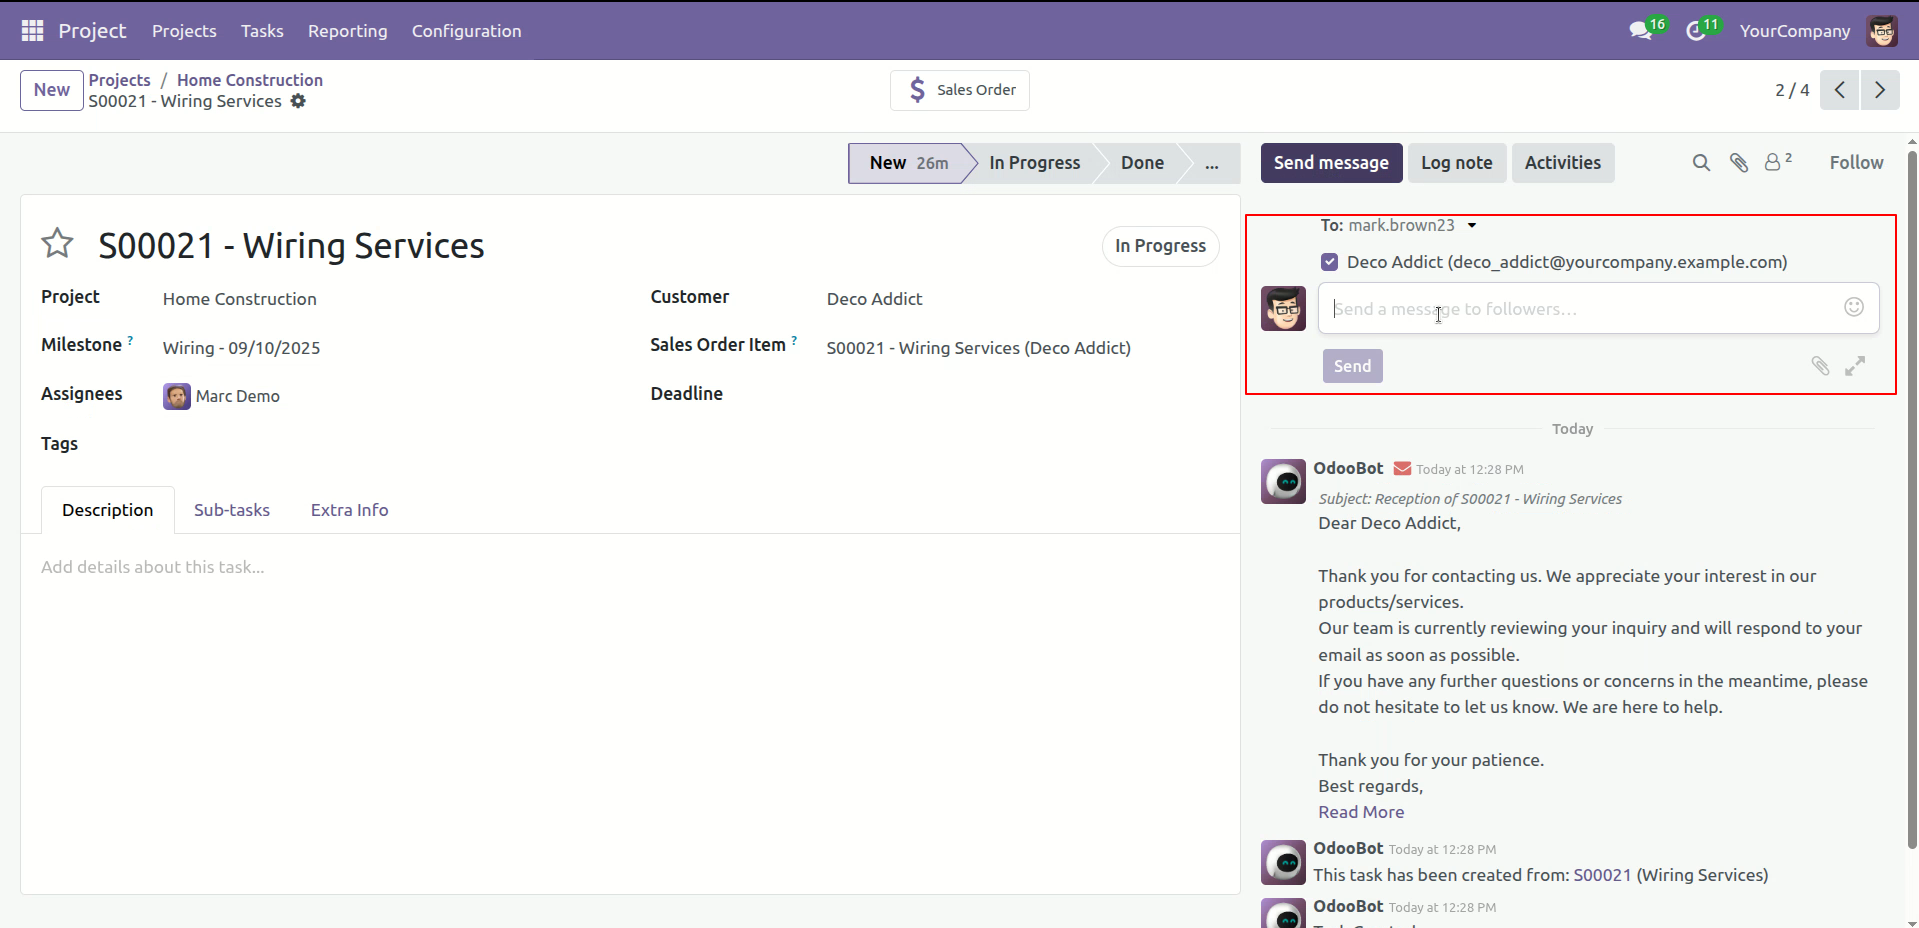Expand composer to full editor
The height and width of the screenshot is (928, 1919).
pyautogui.click(x=1855, y=366)
